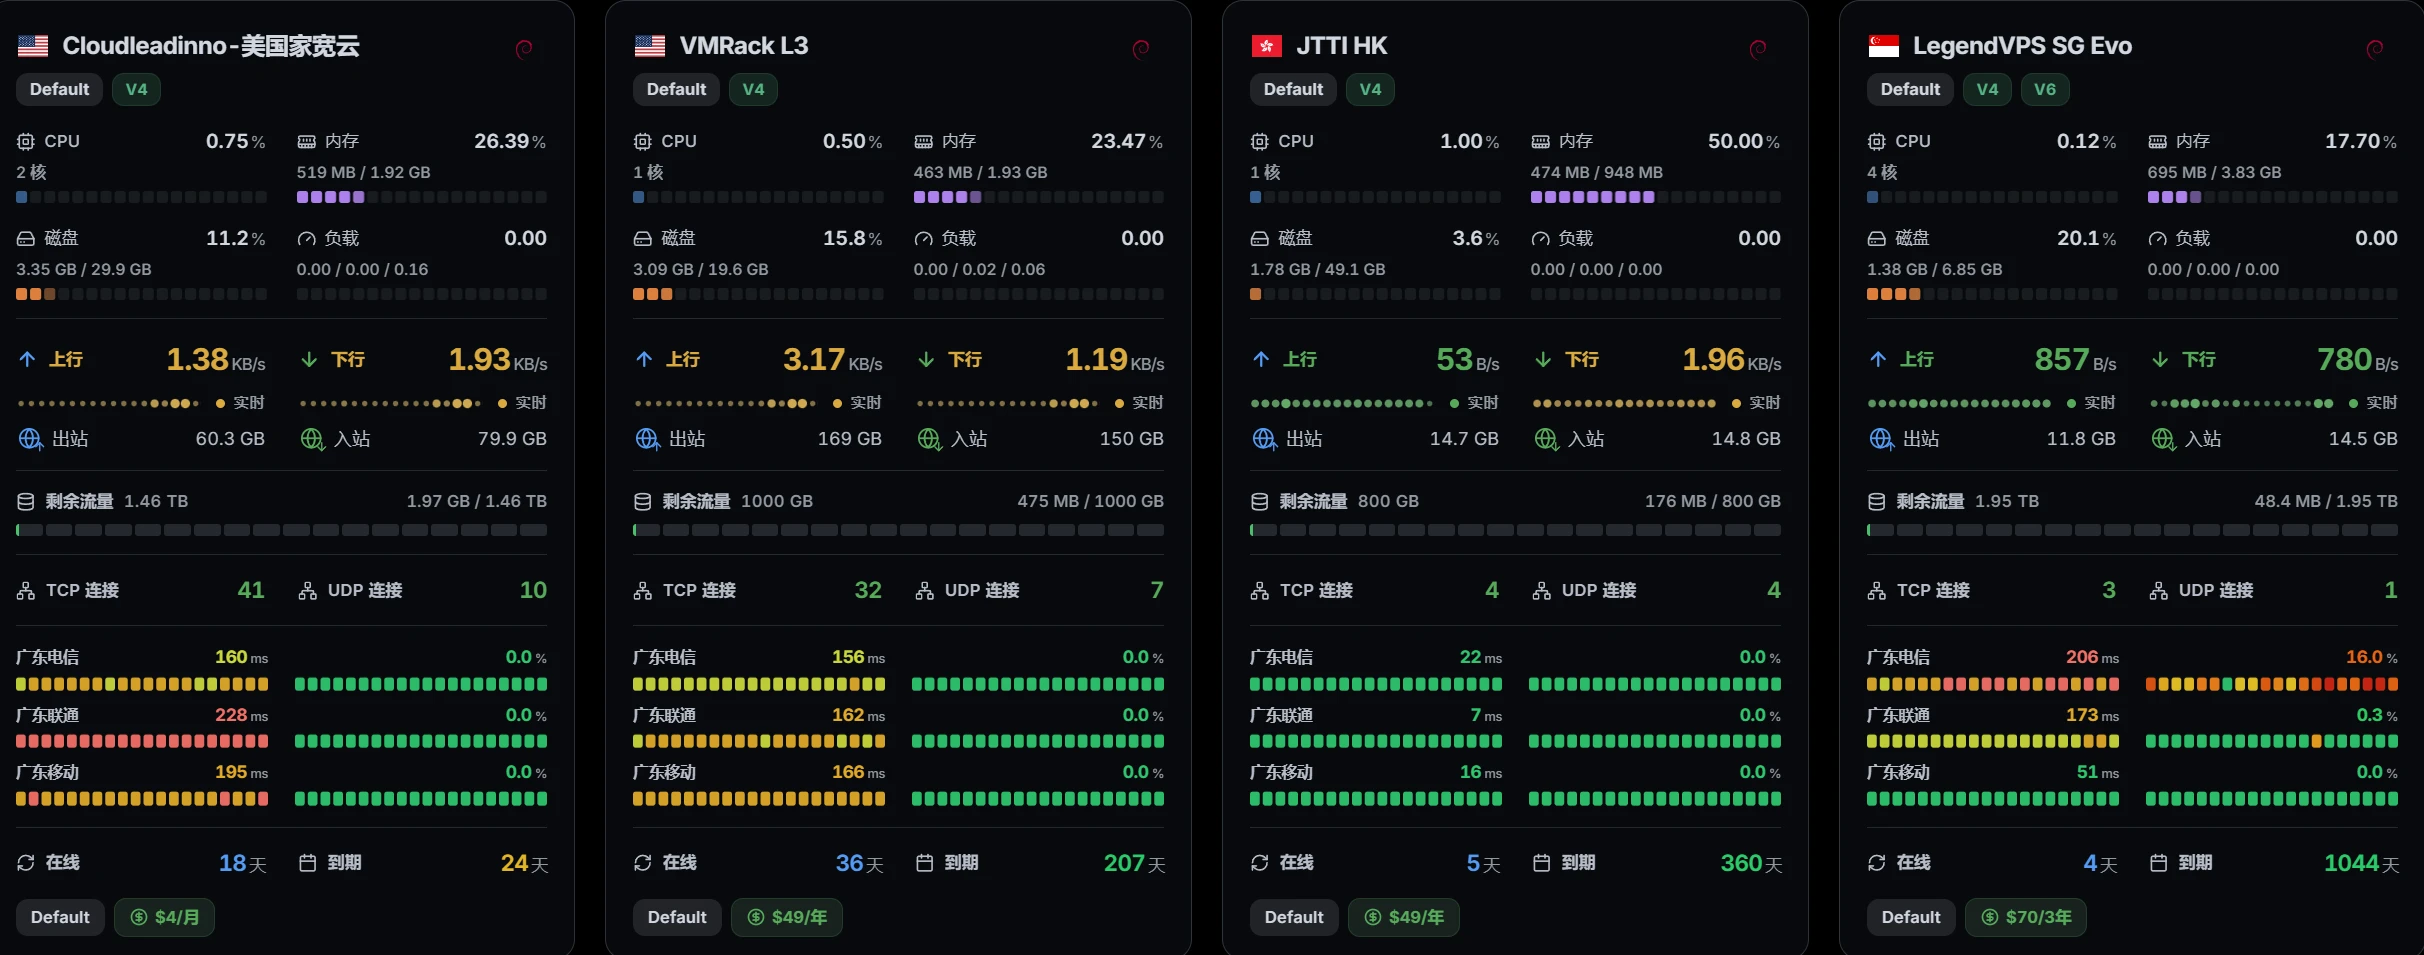Click the 广东联通 latency bar on Cloudleadinno
2424x955 pixels.
142,741
